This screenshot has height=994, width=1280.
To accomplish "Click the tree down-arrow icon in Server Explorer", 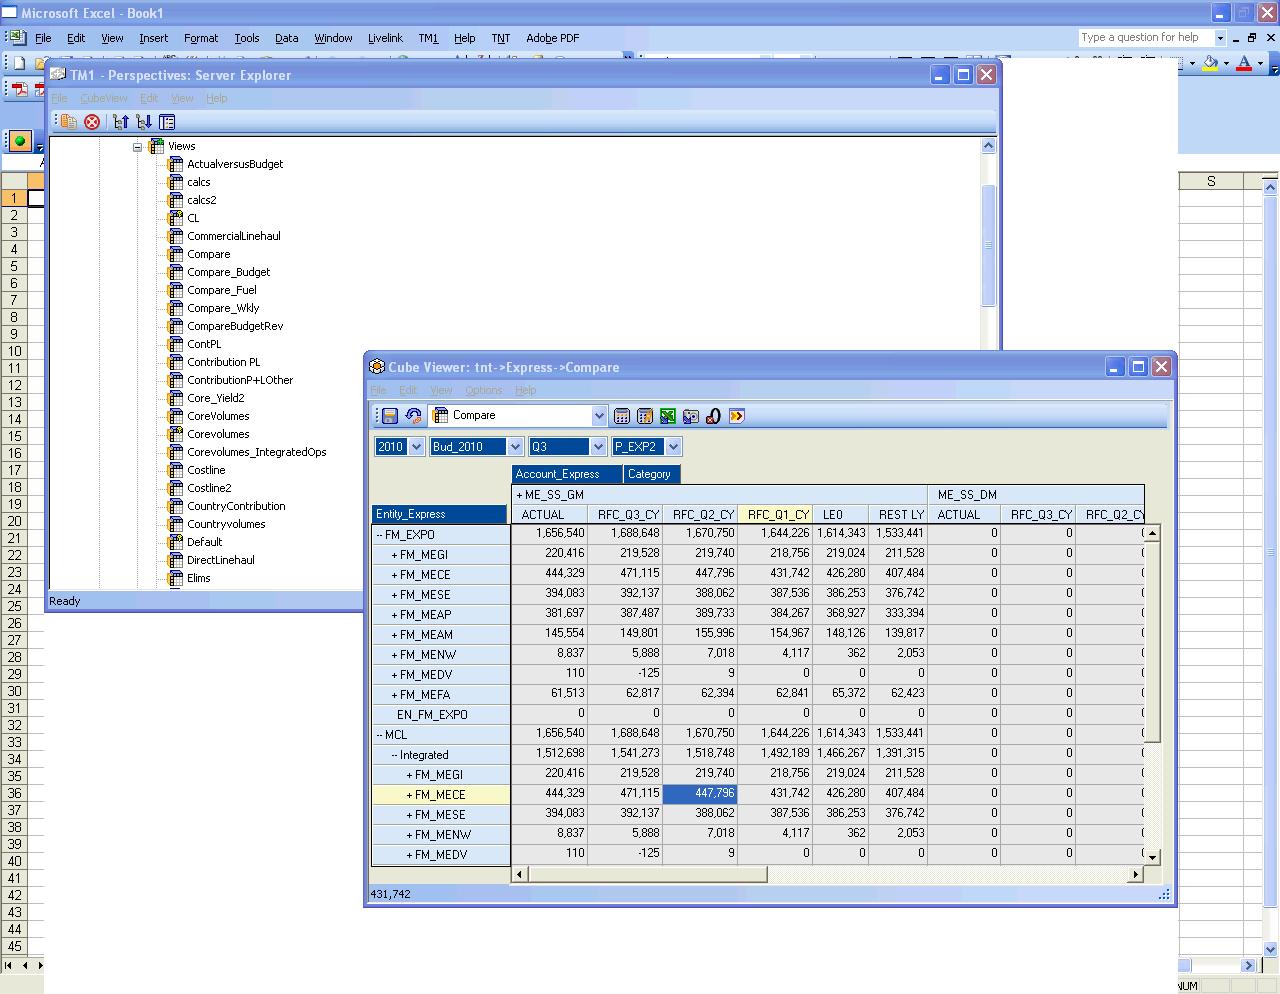I will (x=144, y=122).
